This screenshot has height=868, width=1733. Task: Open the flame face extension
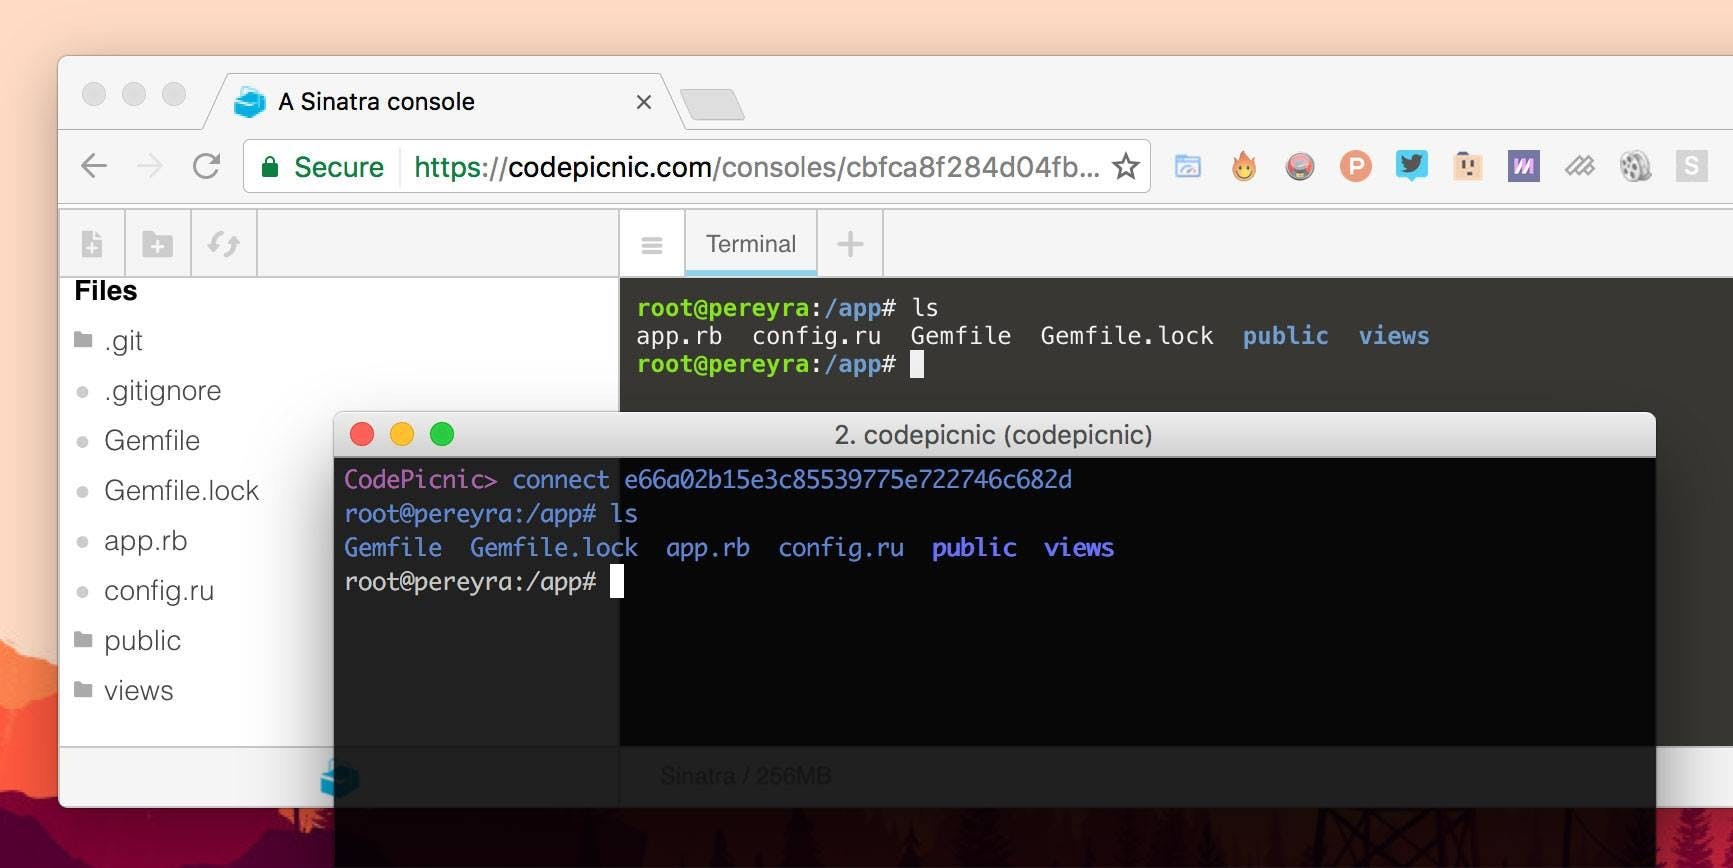[x=1244, y=166]
